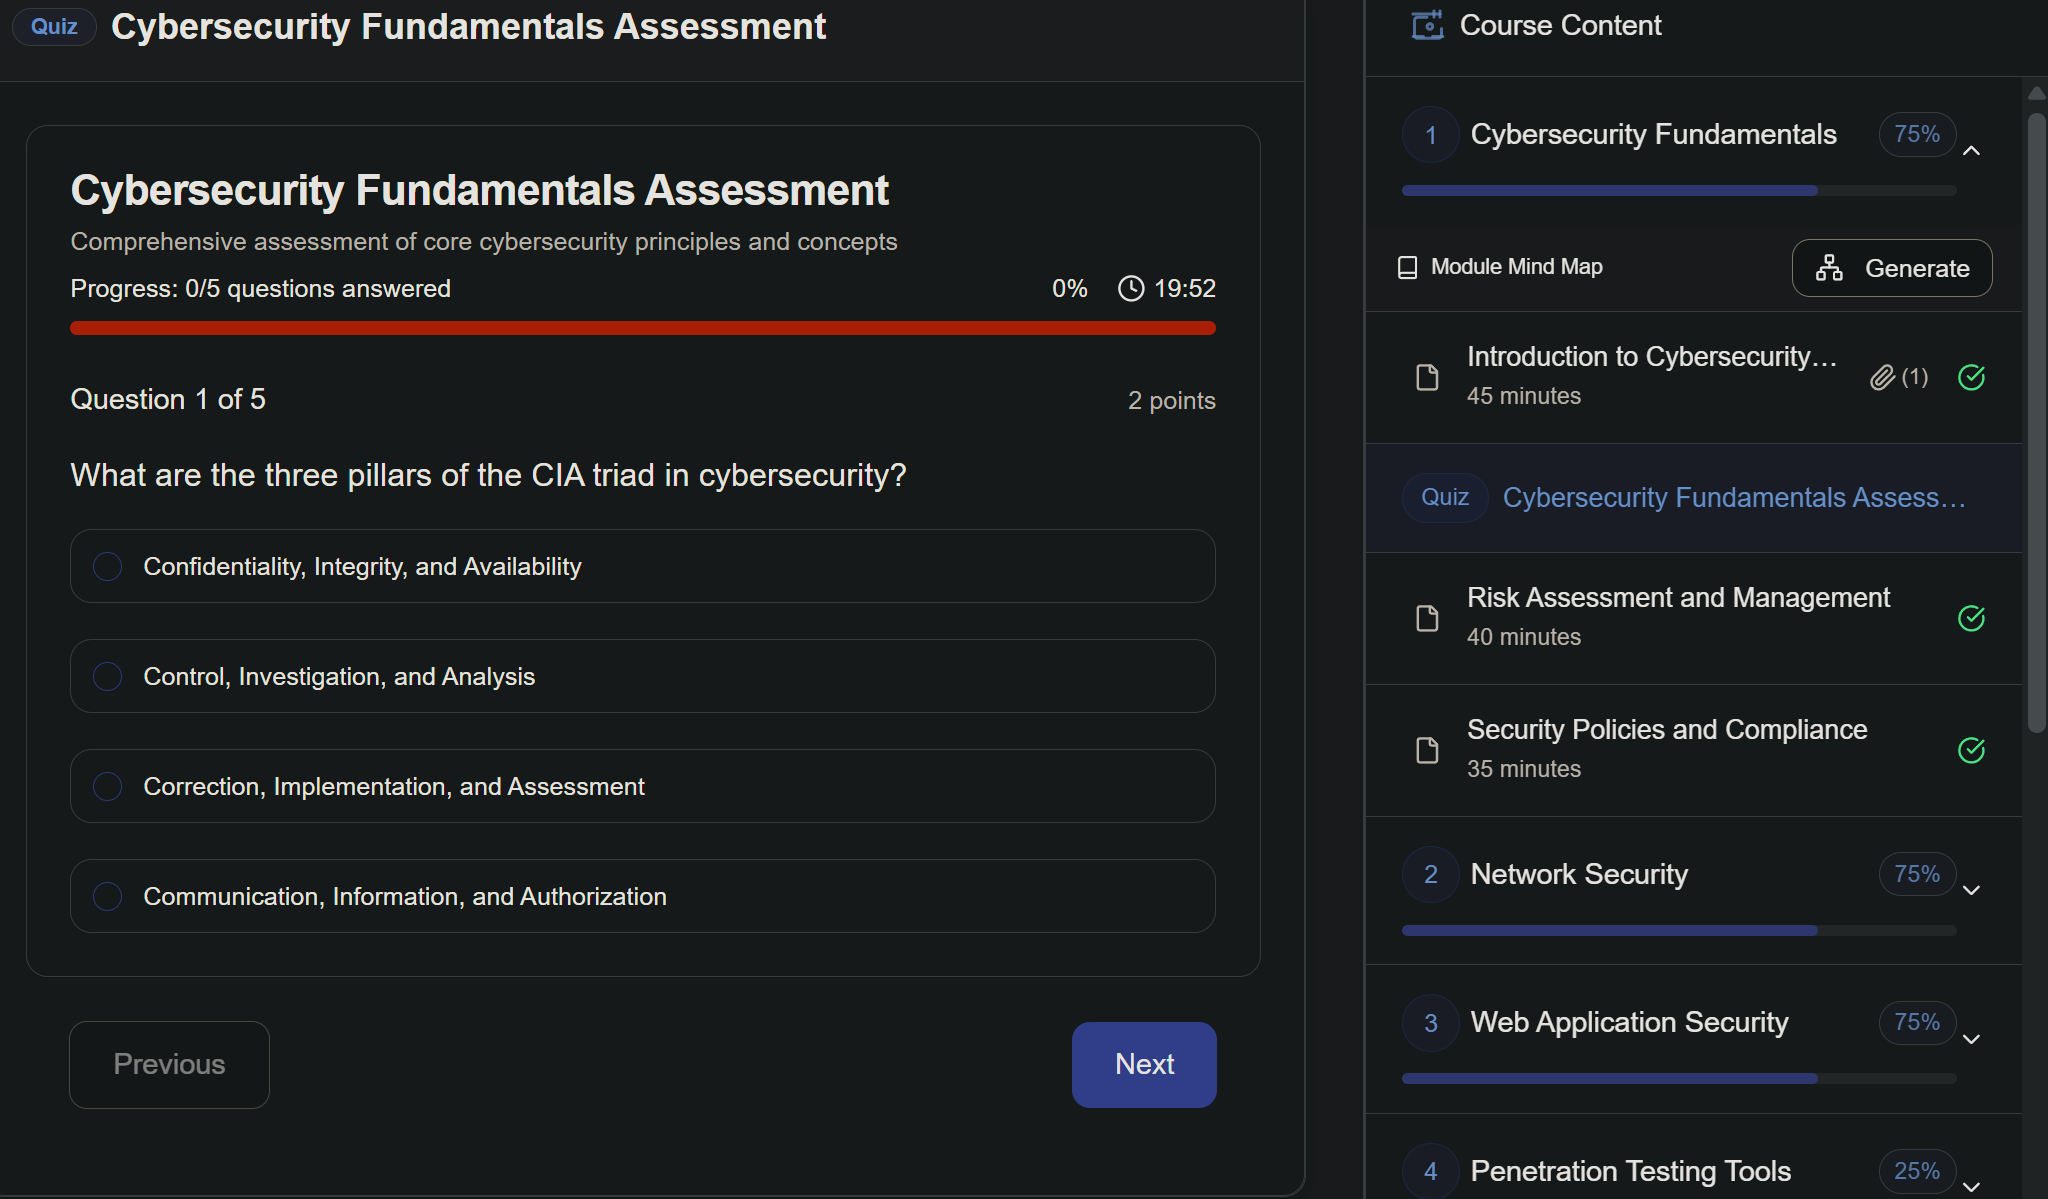
Task: Click the red quiz progress bar
Action: pos(642,328)
